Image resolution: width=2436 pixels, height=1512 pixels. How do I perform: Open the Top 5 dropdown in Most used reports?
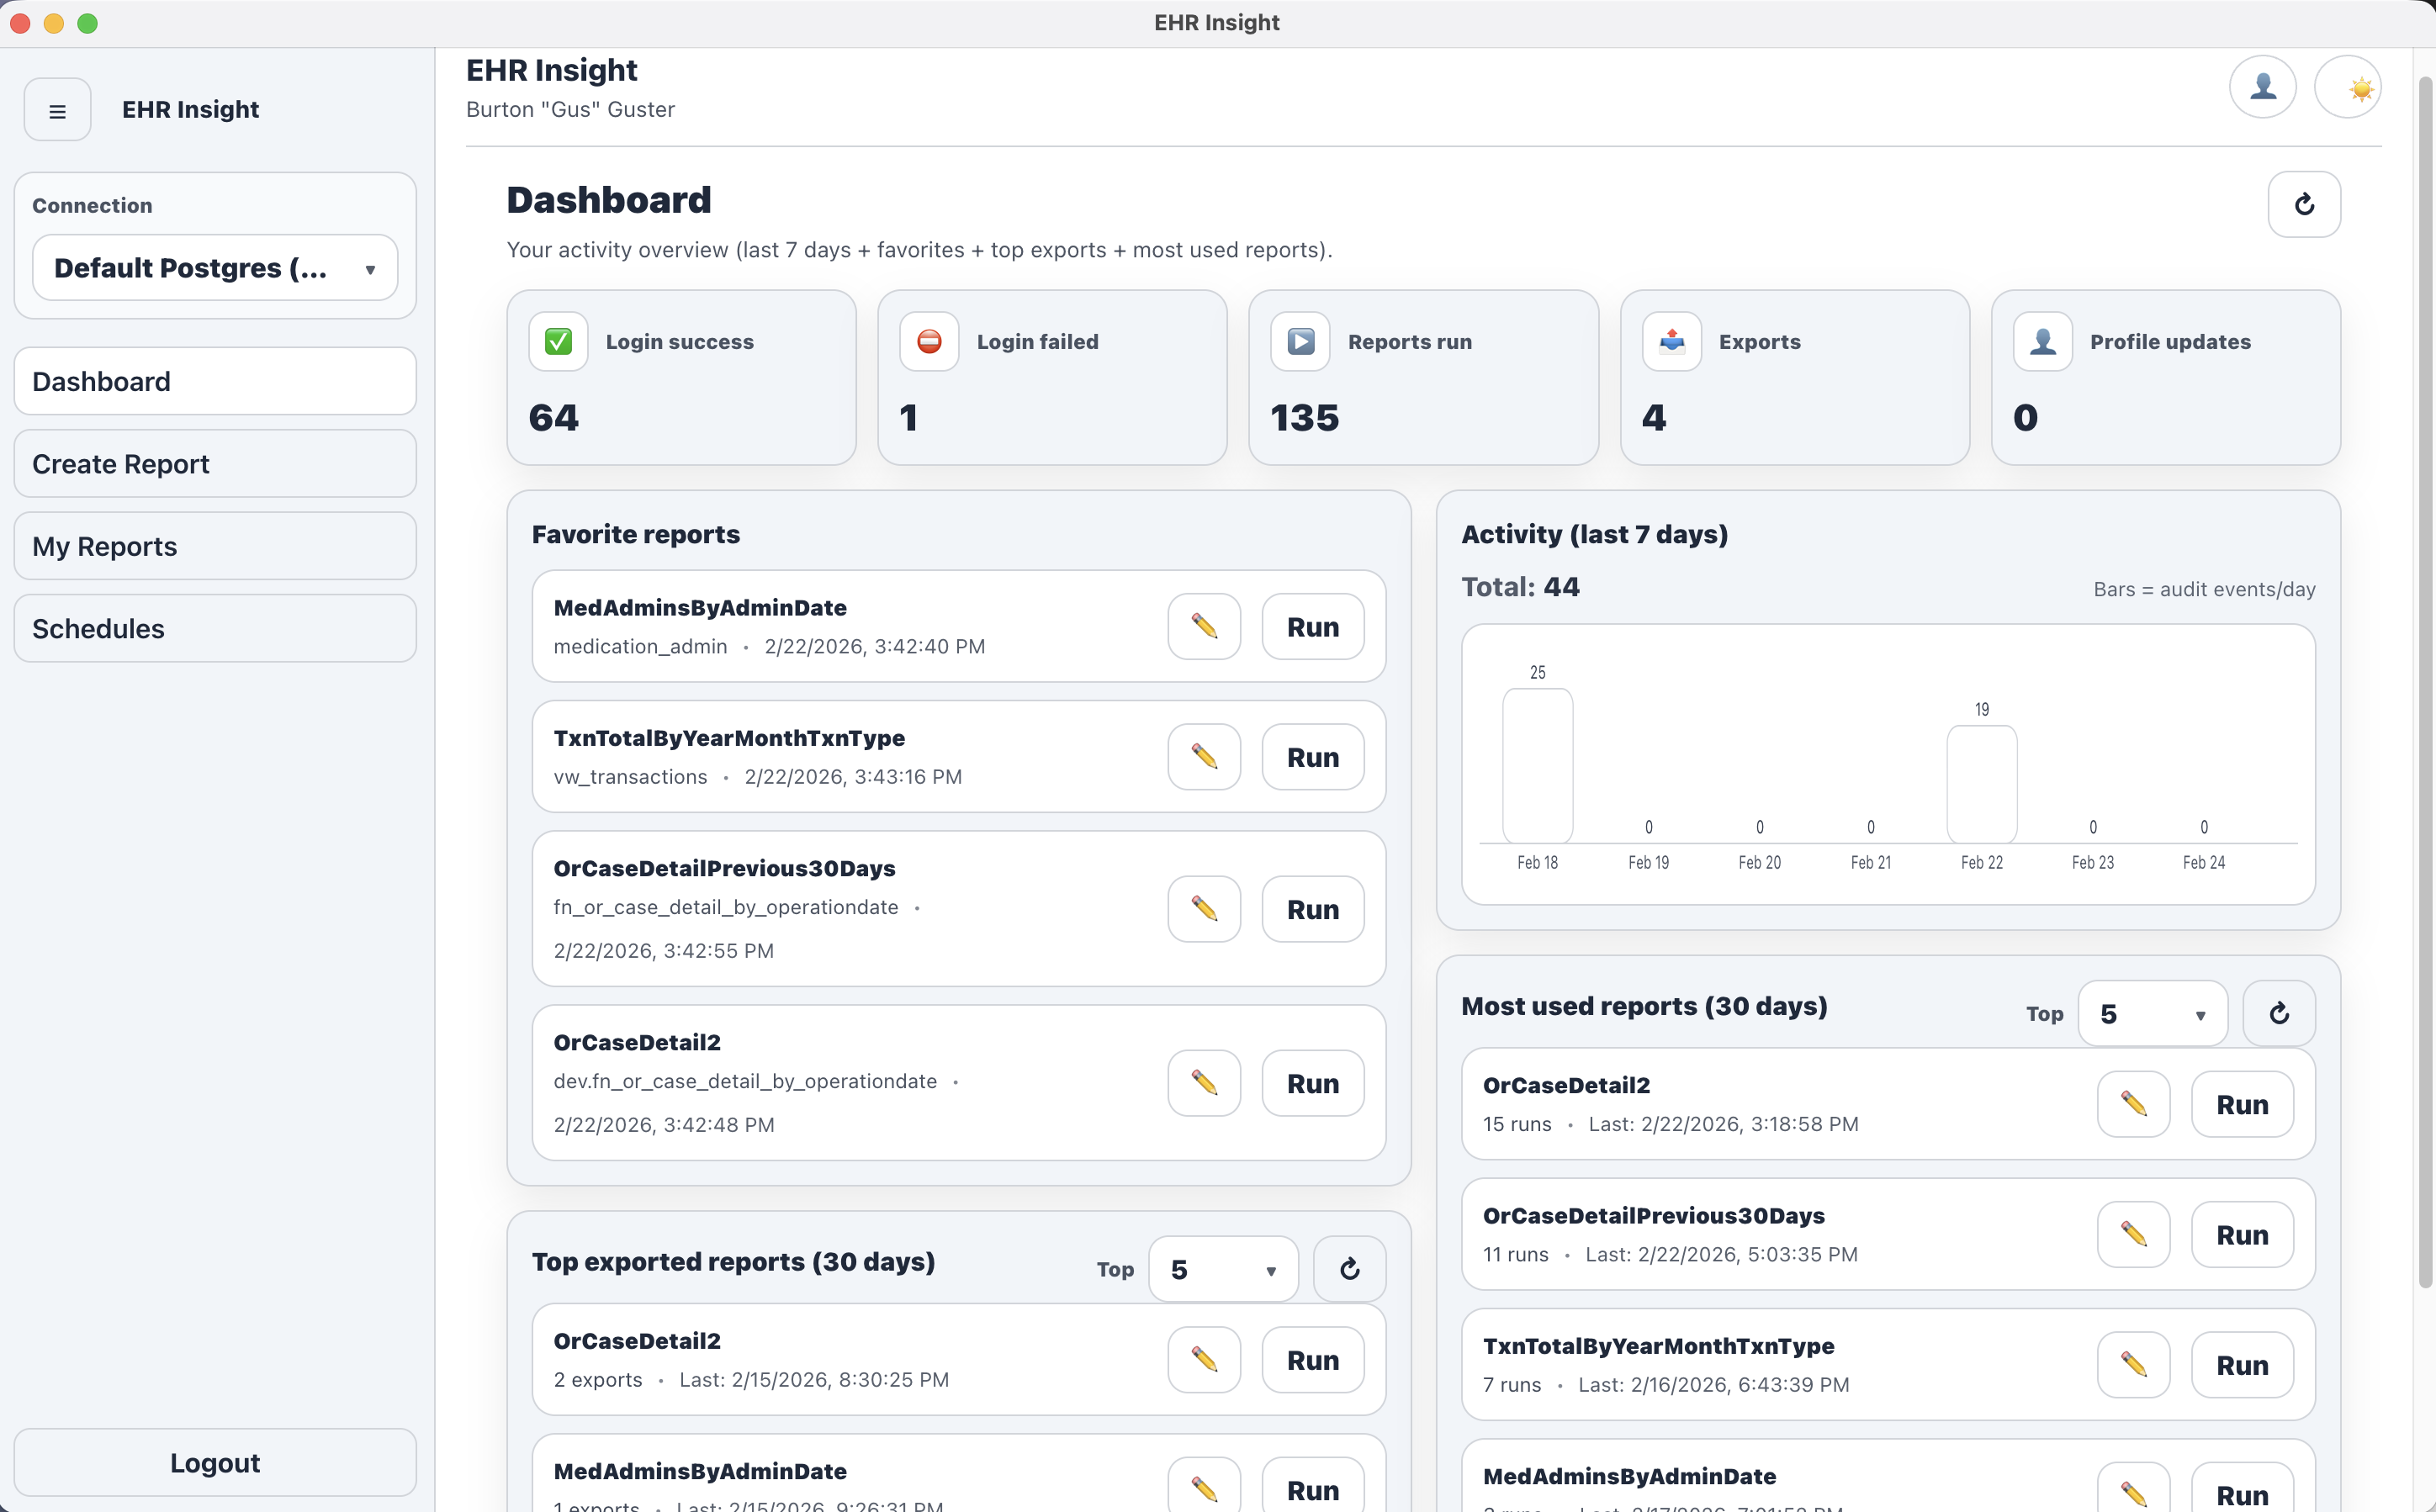point(2152,1013)
